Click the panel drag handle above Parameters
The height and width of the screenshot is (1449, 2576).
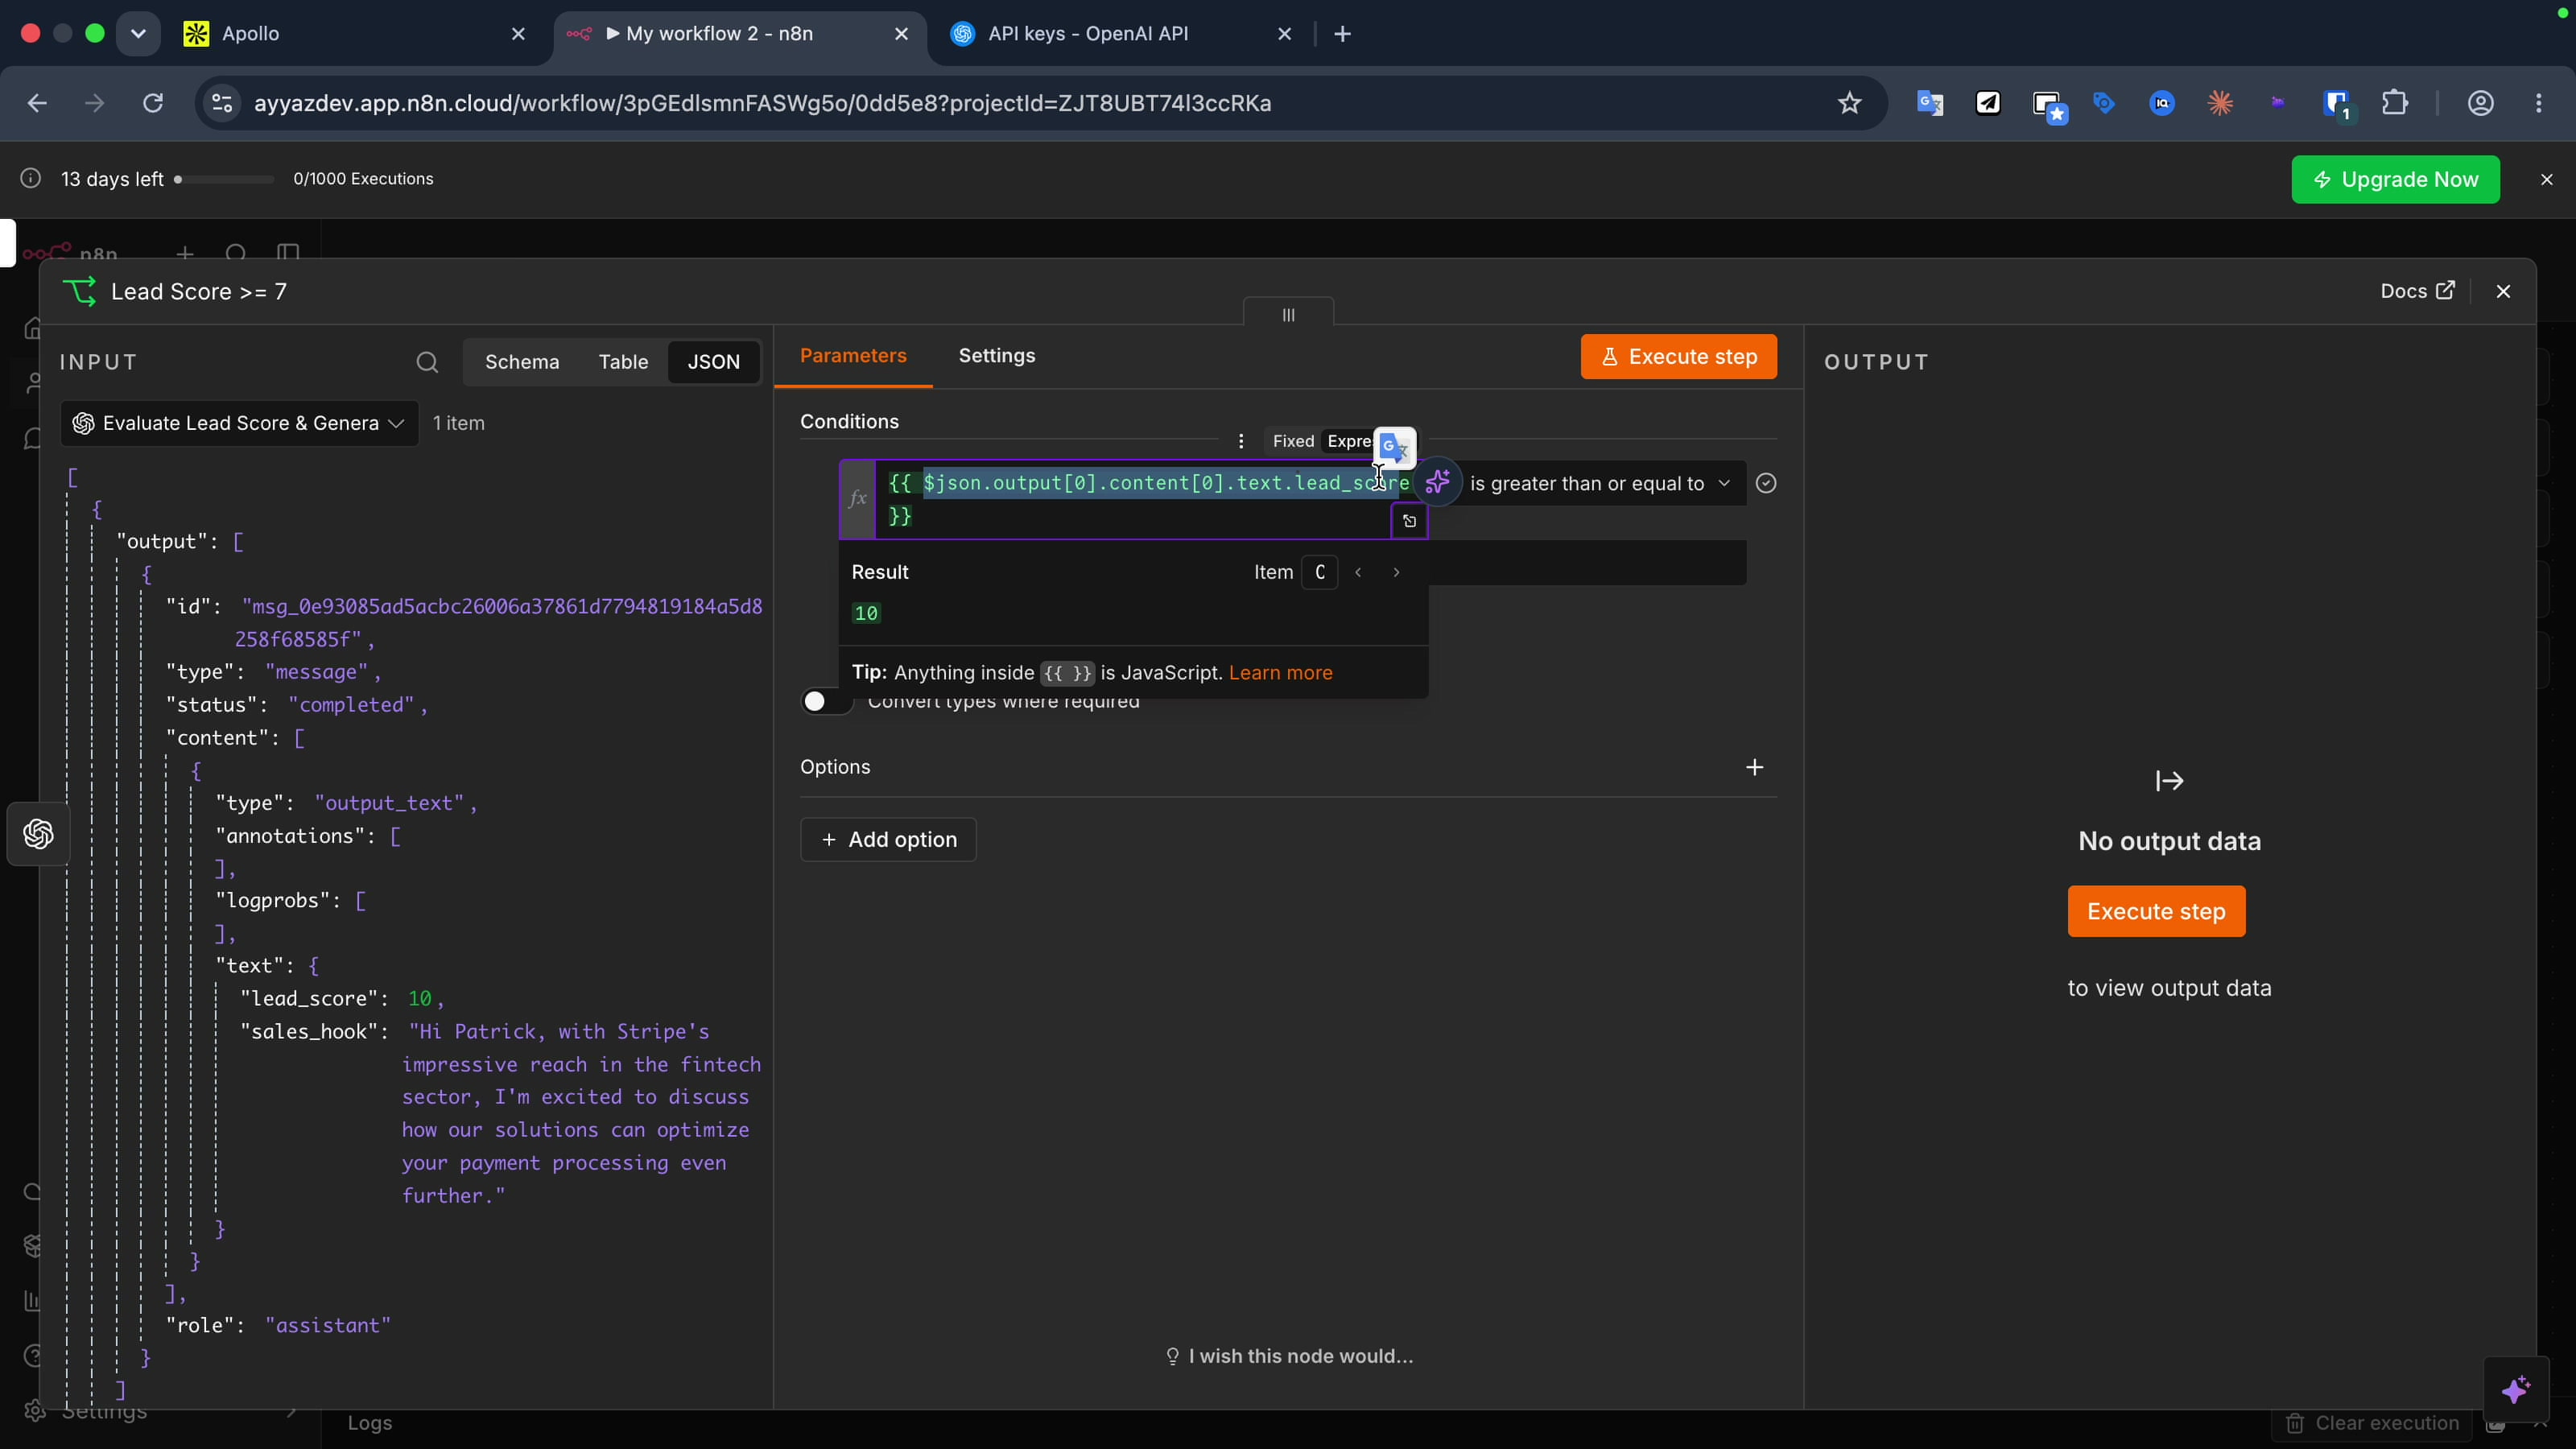coord(1288,314)
